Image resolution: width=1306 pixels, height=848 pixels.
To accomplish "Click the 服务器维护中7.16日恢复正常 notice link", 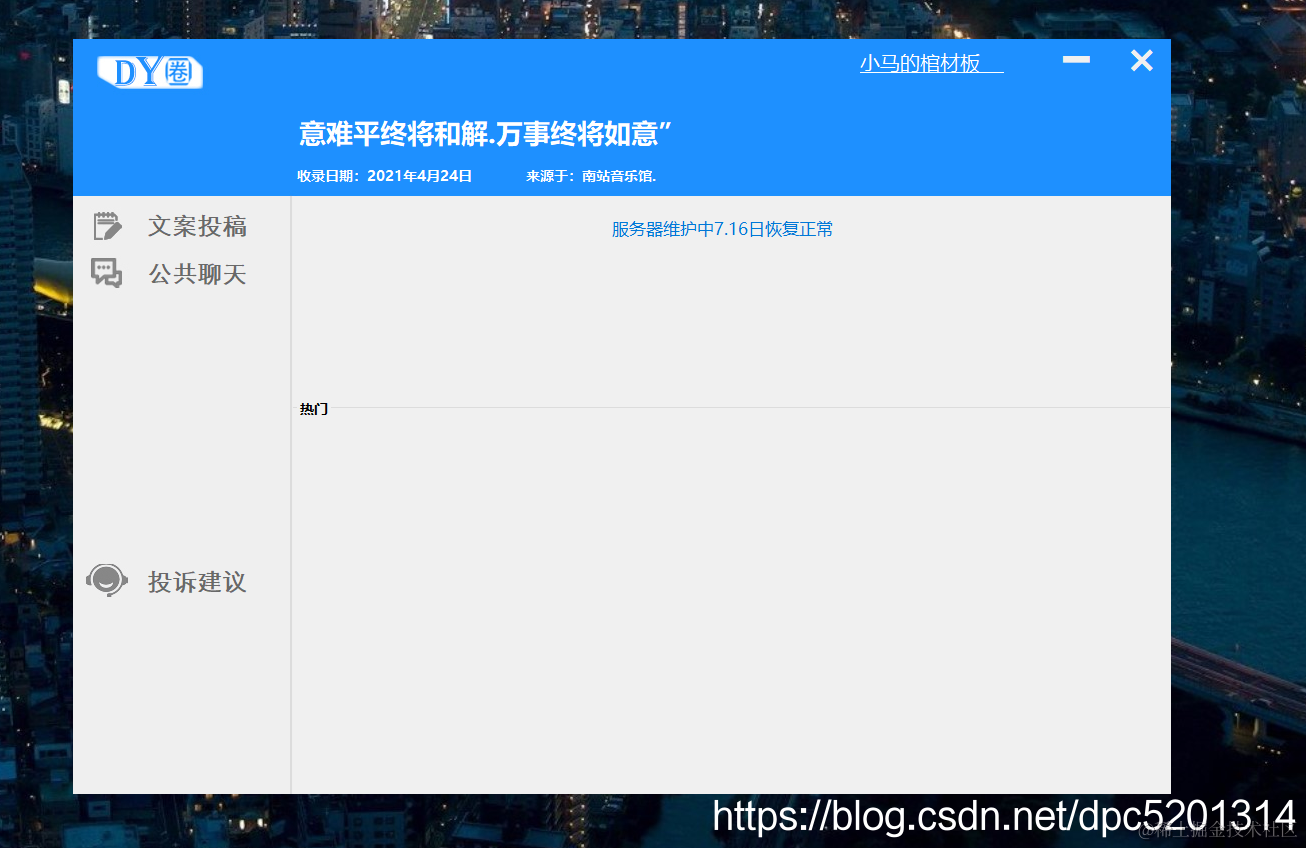I will [x=722, y=229].
